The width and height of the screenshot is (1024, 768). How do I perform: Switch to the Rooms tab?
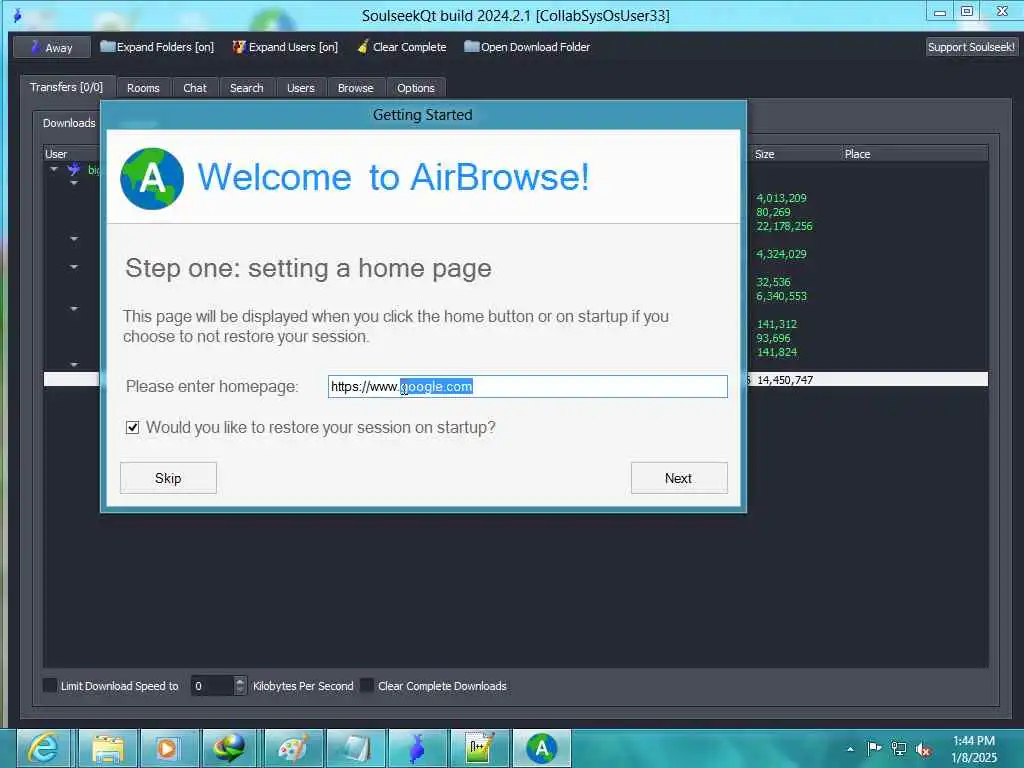(143, 88)
